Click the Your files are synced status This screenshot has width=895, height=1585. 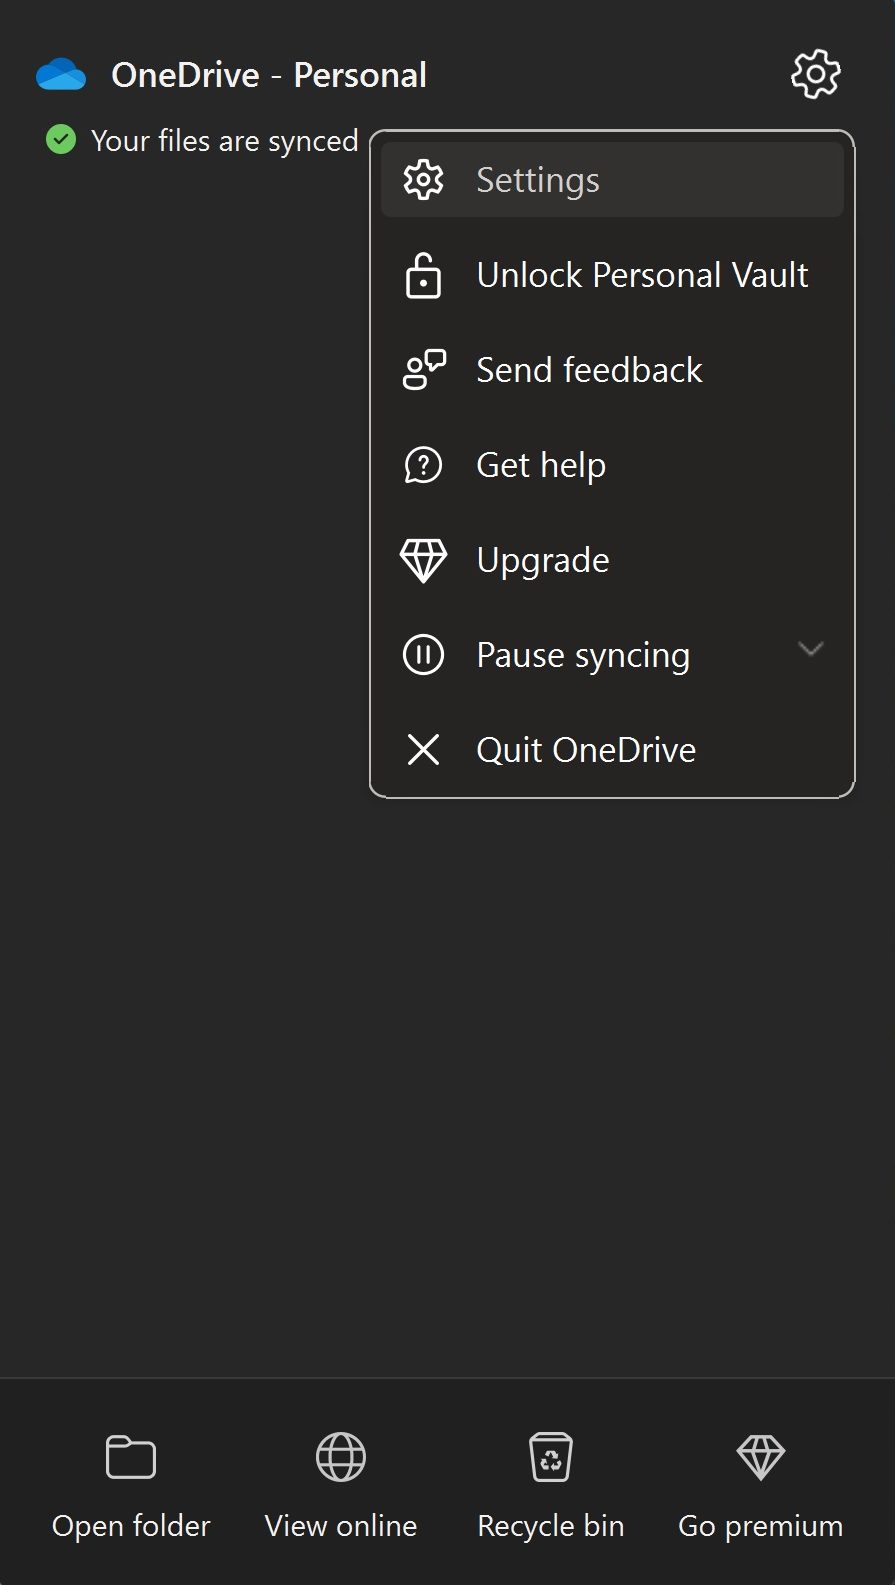pos(224,141)
